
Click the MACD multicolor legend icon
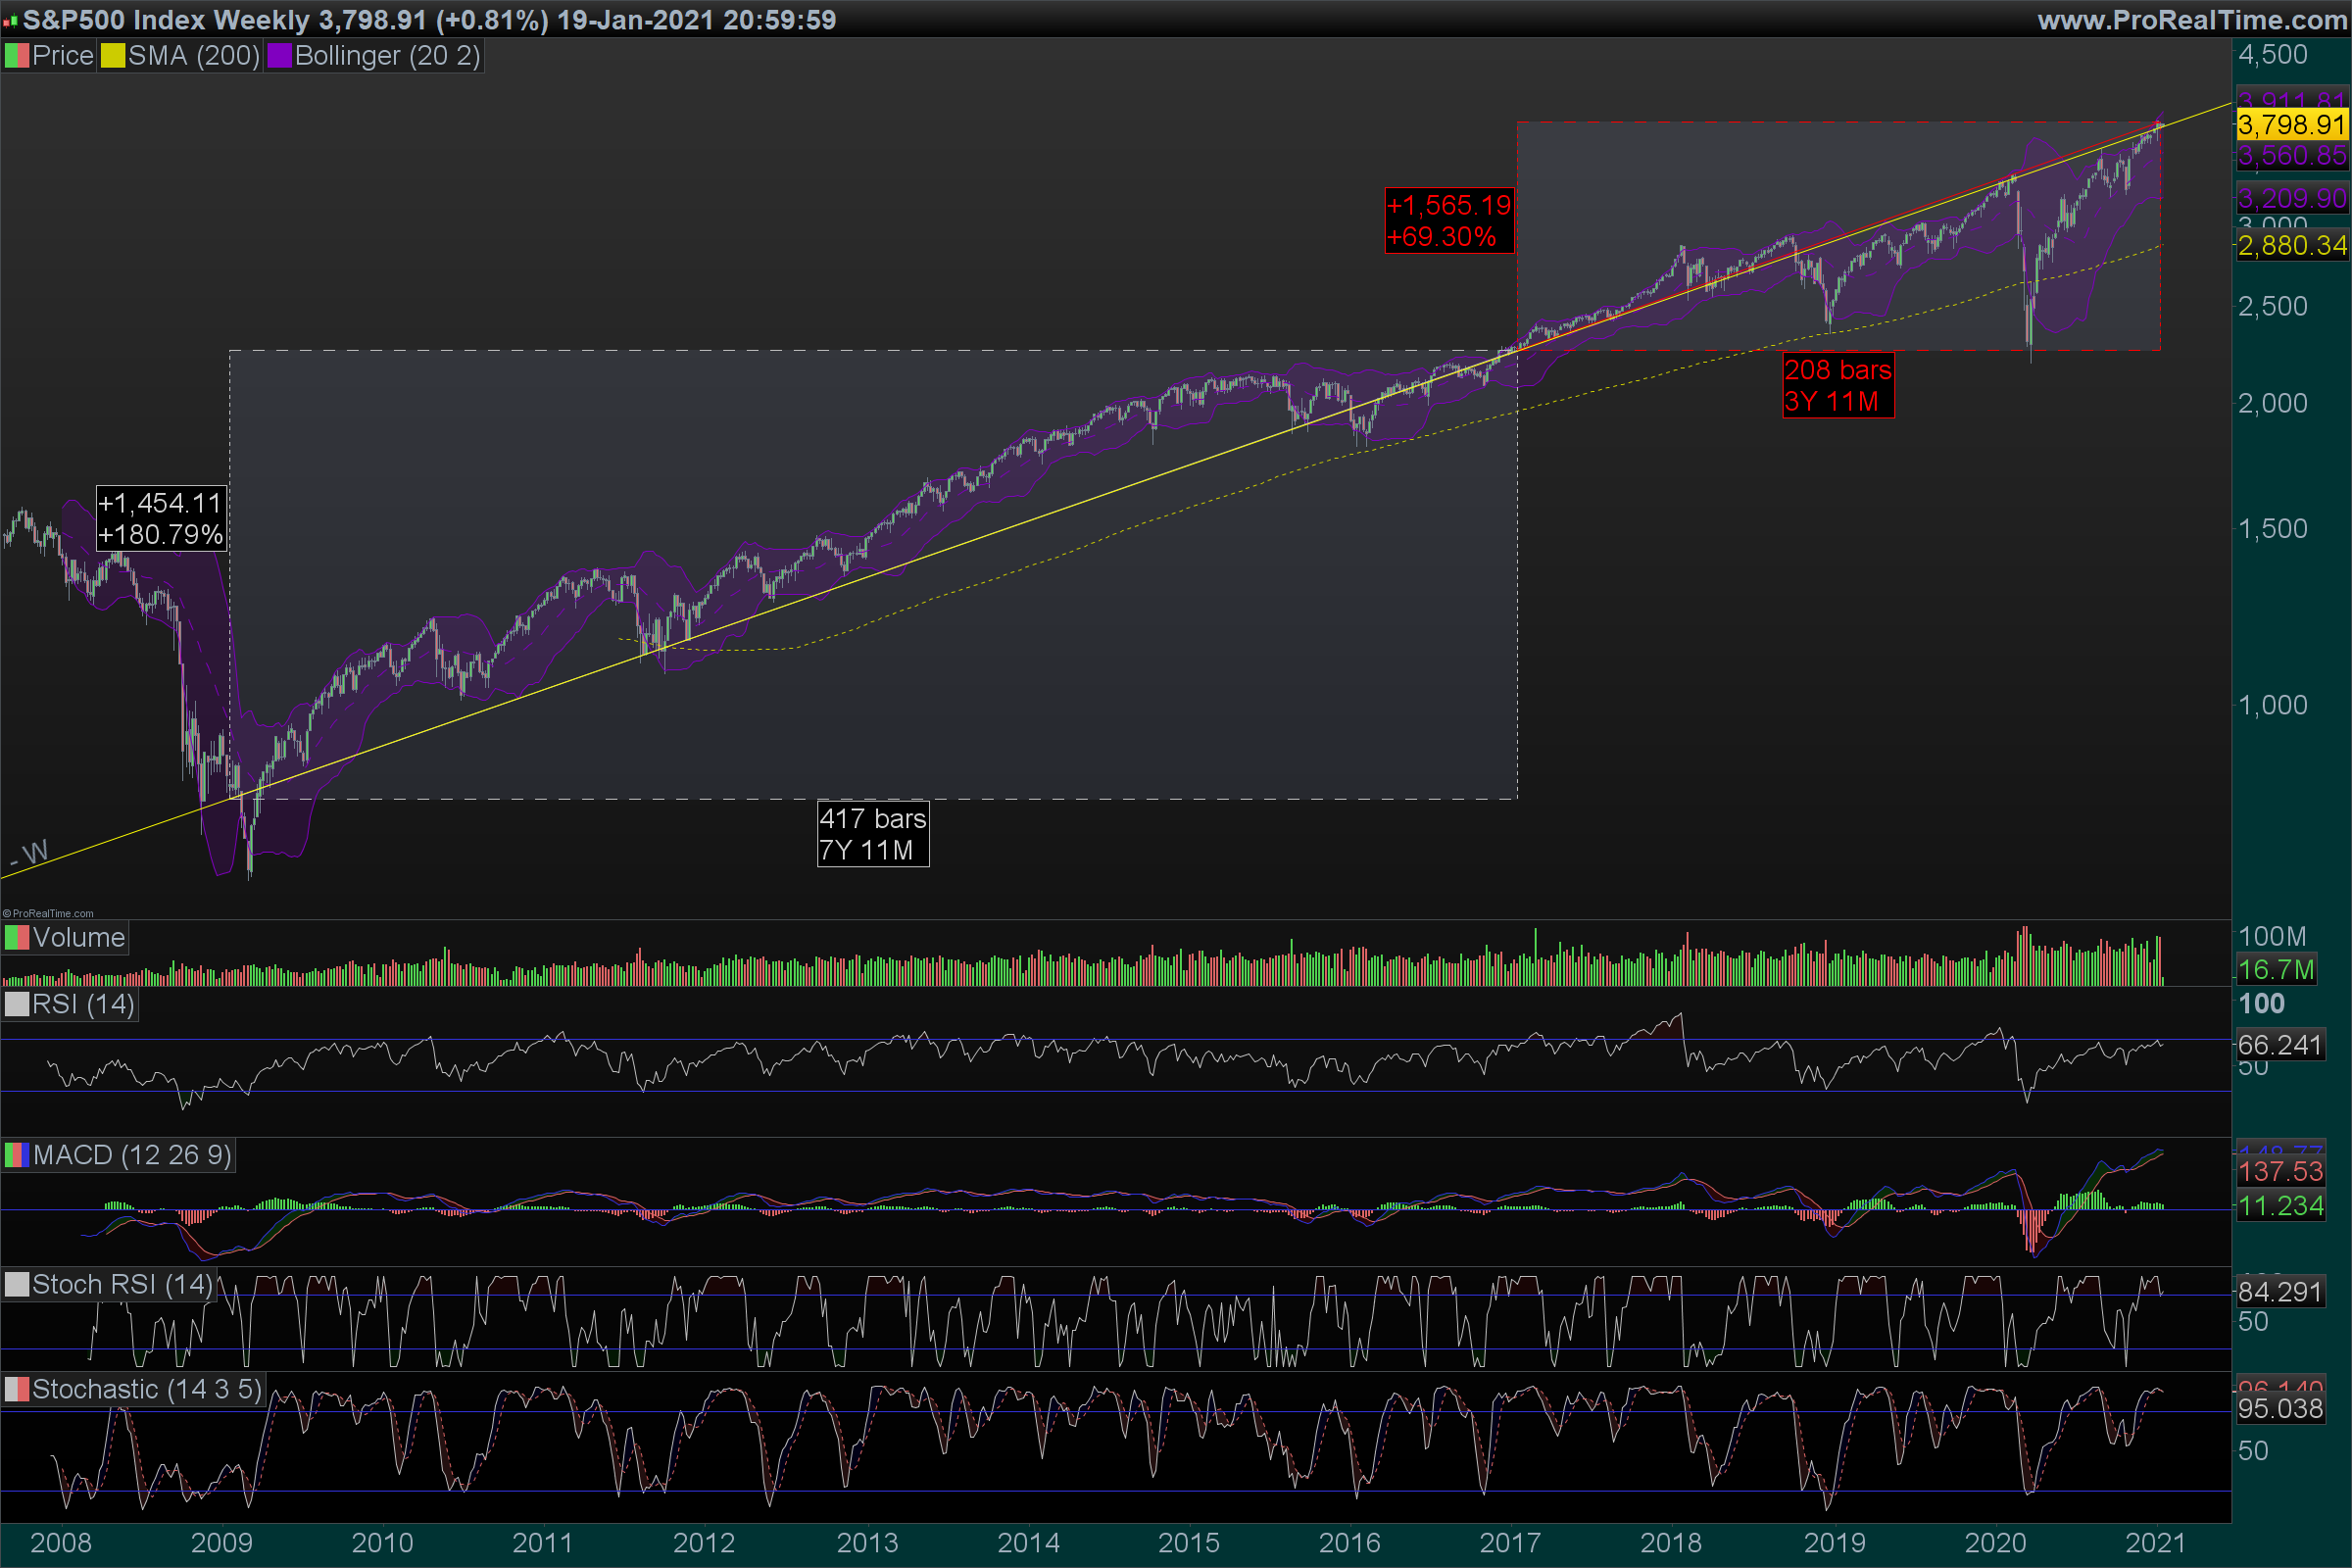tap(17, 1155)
